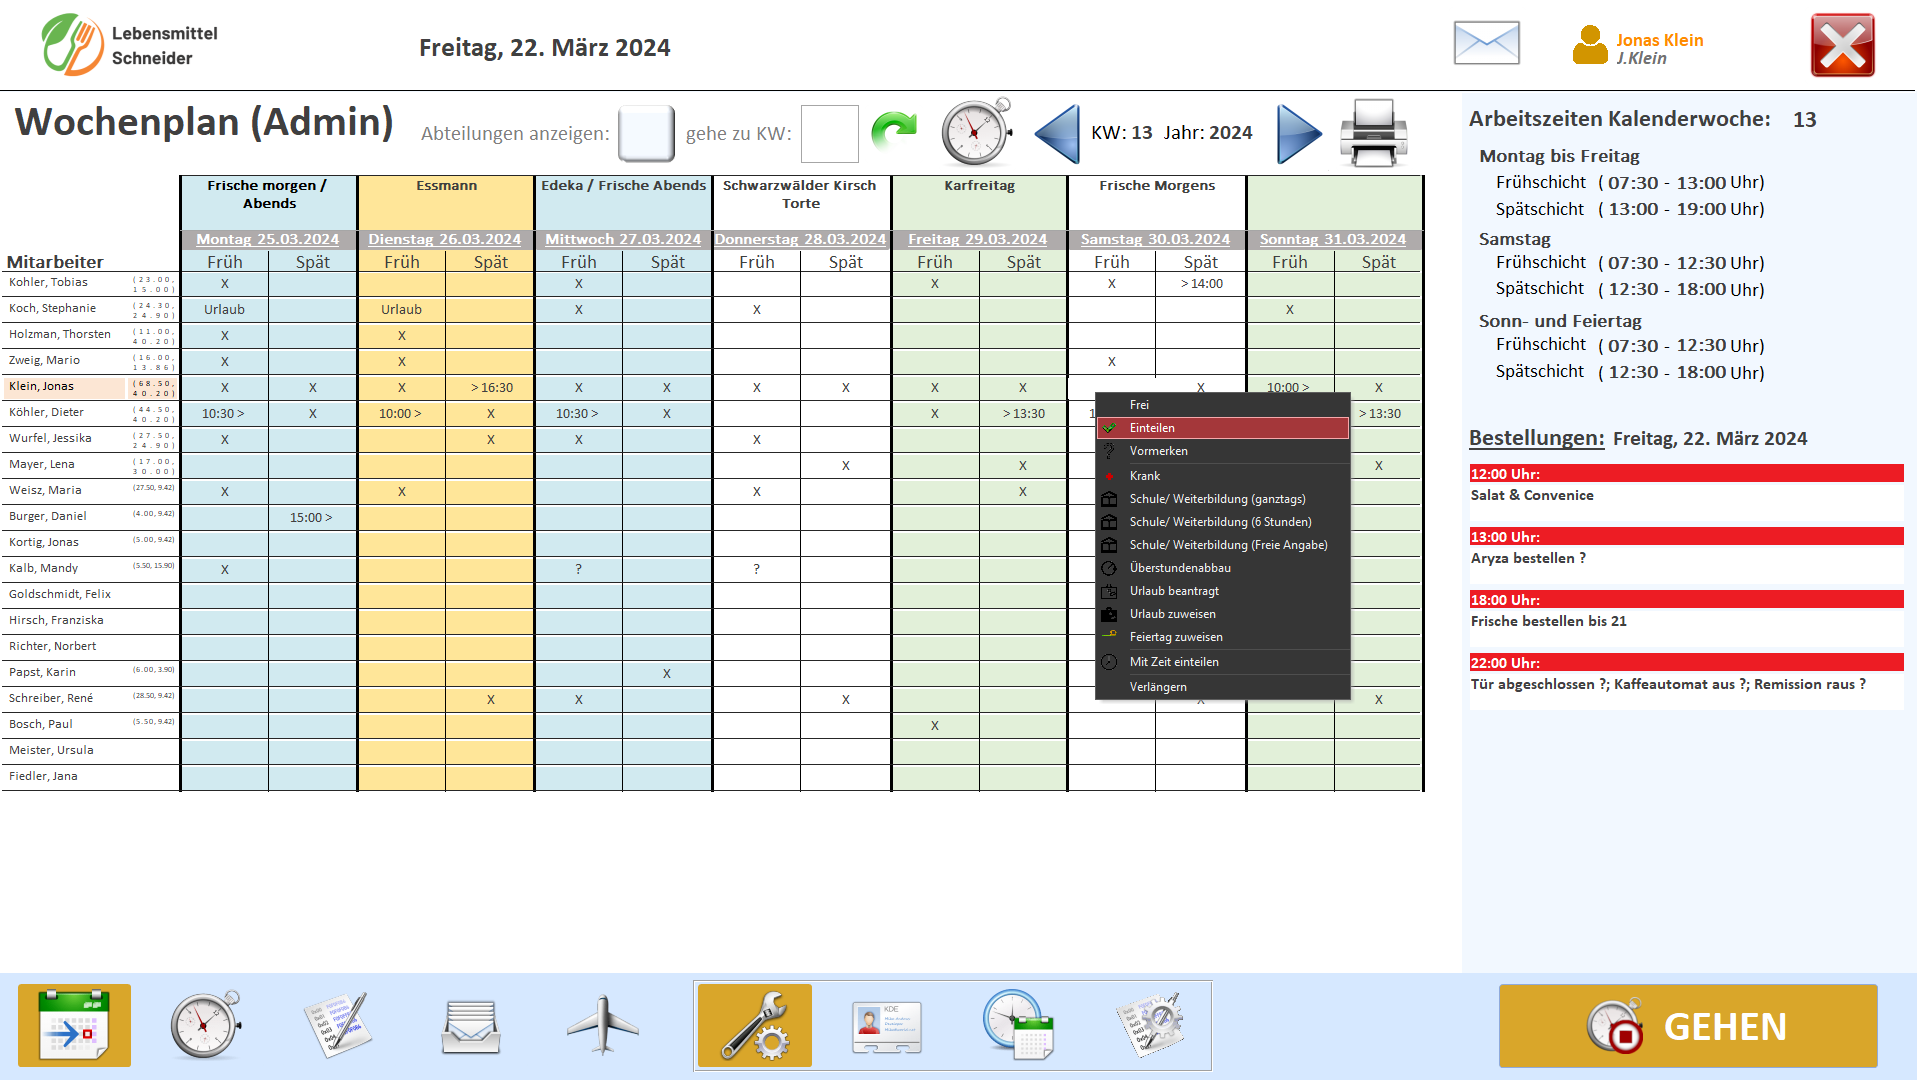Open the clock with calendar icon
Image resolution: width=1917 pixels, height=1080 pixels.
[x=1018, y=1025]
